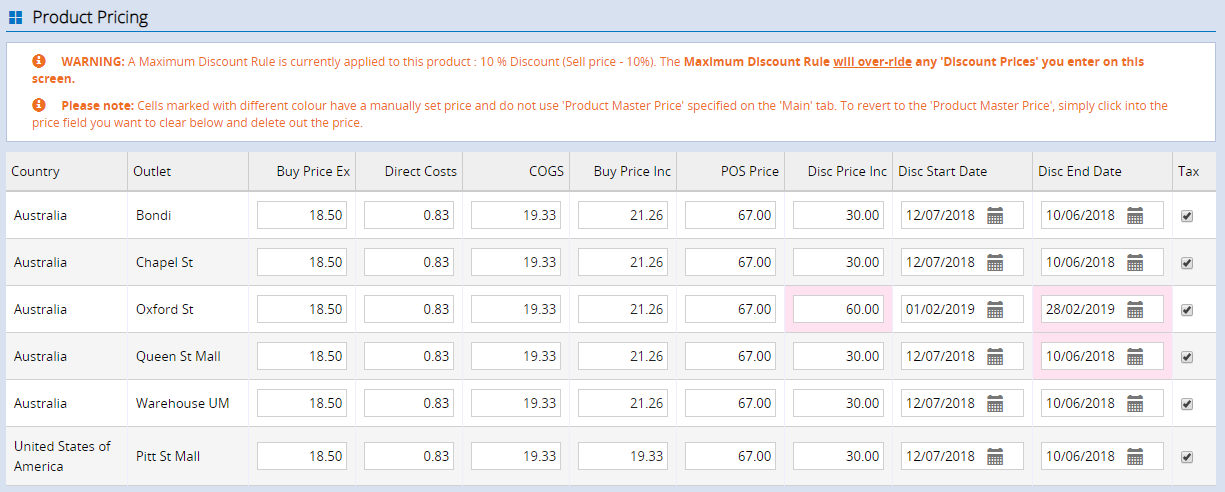Edit Queen St Mall Direct Costs field
Viewport: 1225px width, 492px height.
tap(409, 356)
